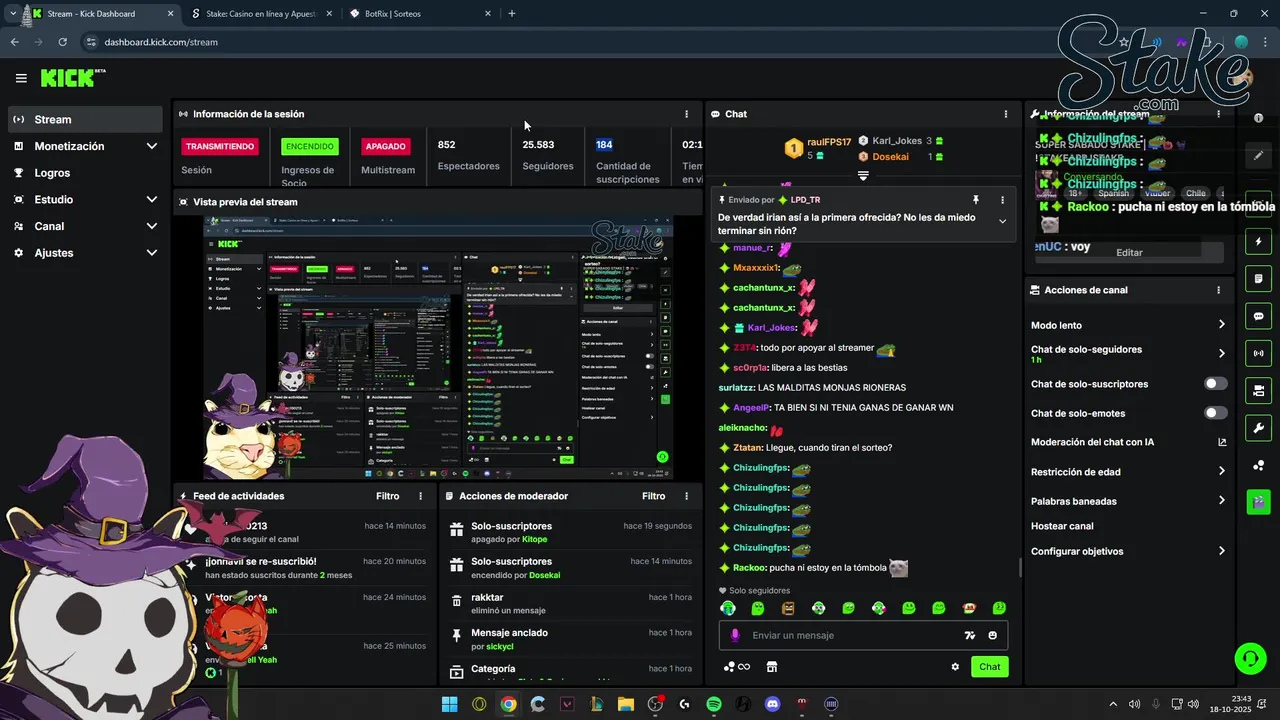The width and height of the screenshot is (1280, 720).
Task: Open Restricción de edad options chevron
Action: (1221, 471)
